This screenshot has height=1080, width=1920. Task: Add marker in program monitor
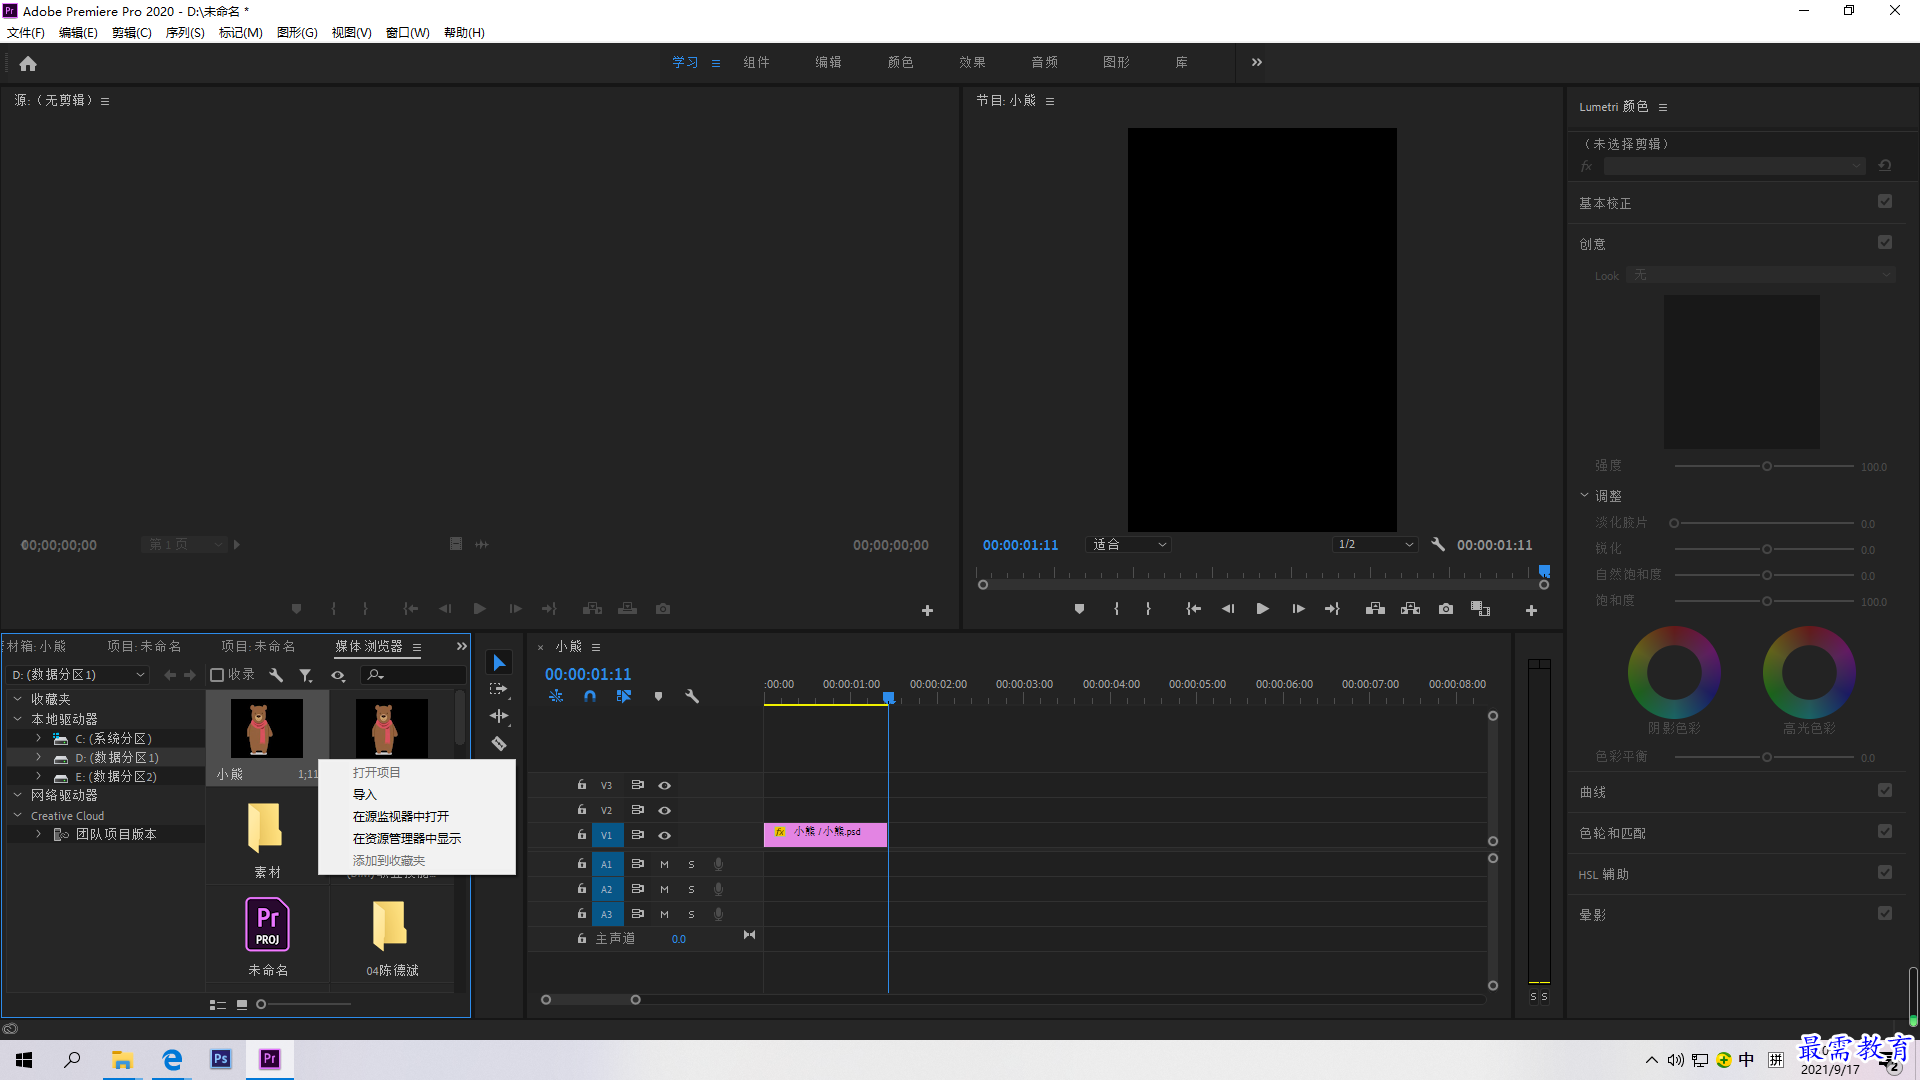click(1079, 609)
